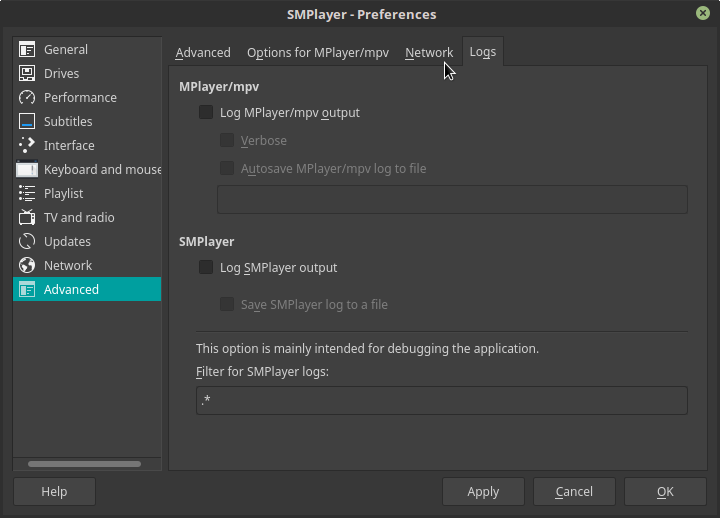This screenshot has width=720, height=518.
Task: Select the Drives disc icon
Action: pos(27,74)
